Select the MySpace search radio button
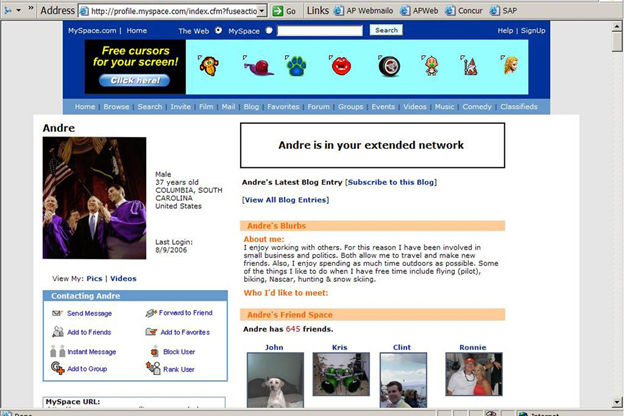This screenshot has height=416, width=624. tap(269, 30)
